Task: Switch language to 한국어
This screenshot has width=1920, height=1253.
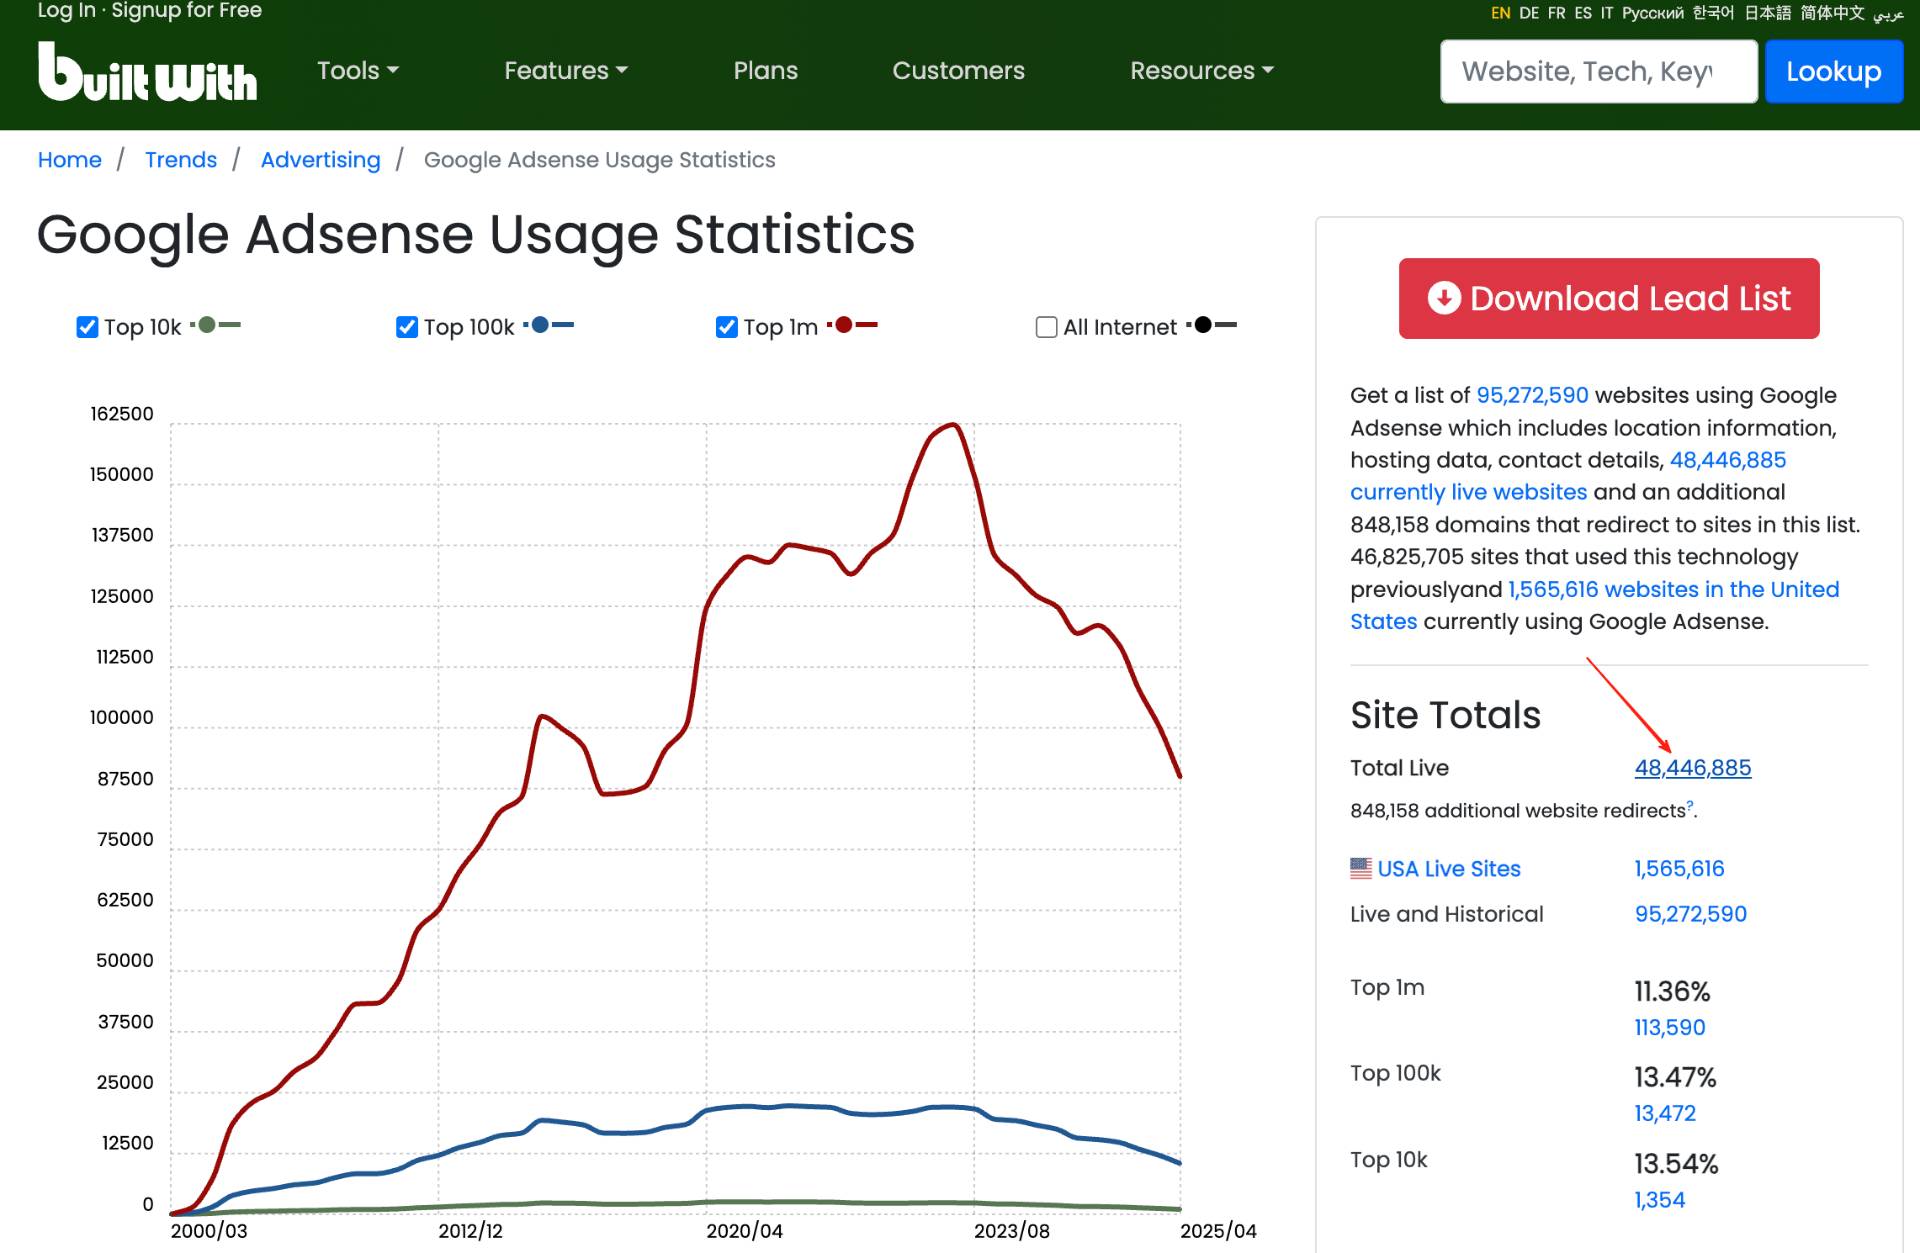Action: click(1714, 13)
